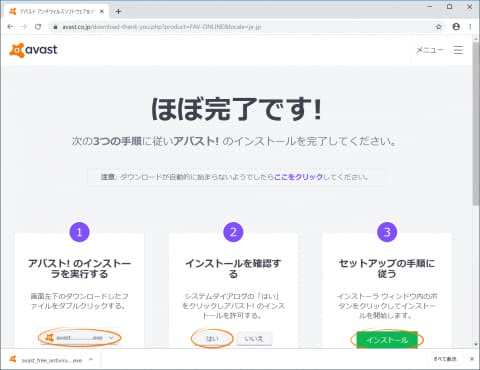480x370 pixels.
Task: Maximize the browser window
Action: click(x=450, y=7)
